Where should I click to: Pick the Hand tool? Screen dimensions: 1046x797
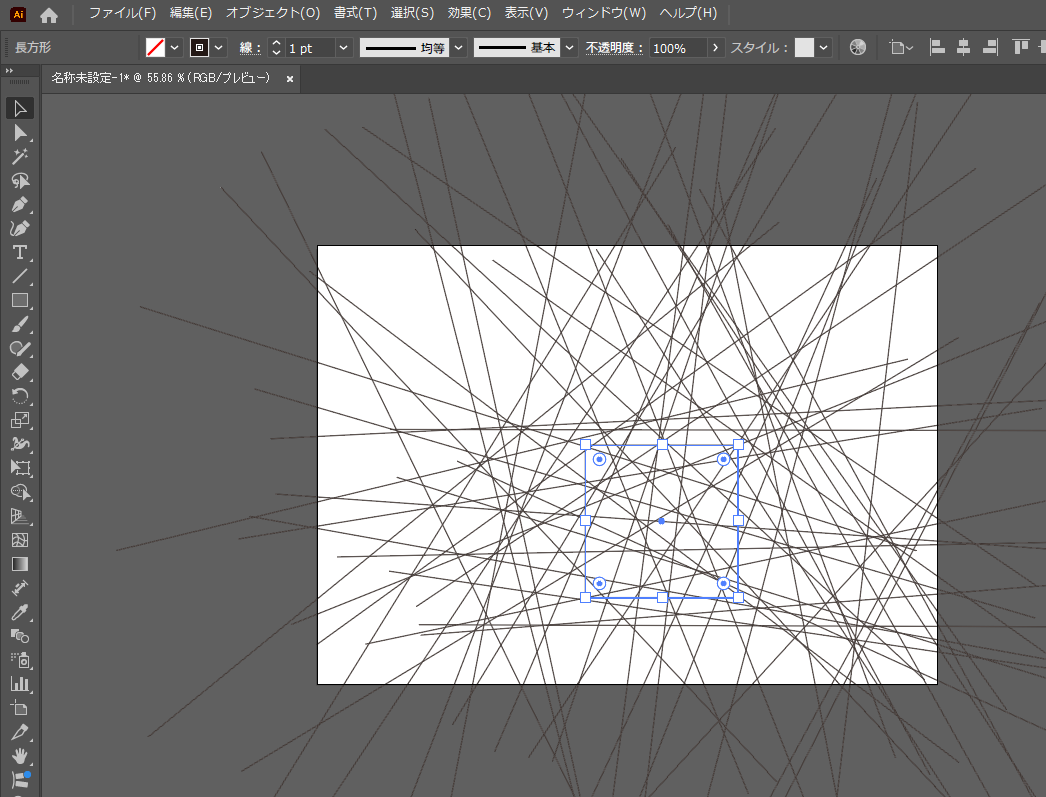[19, 756]
